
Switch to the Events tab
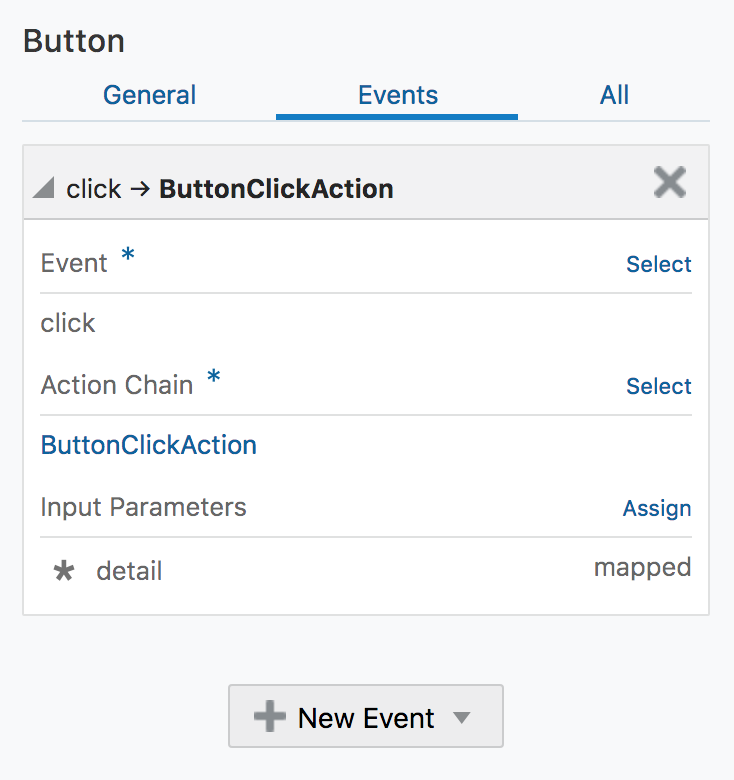(397, 96)
